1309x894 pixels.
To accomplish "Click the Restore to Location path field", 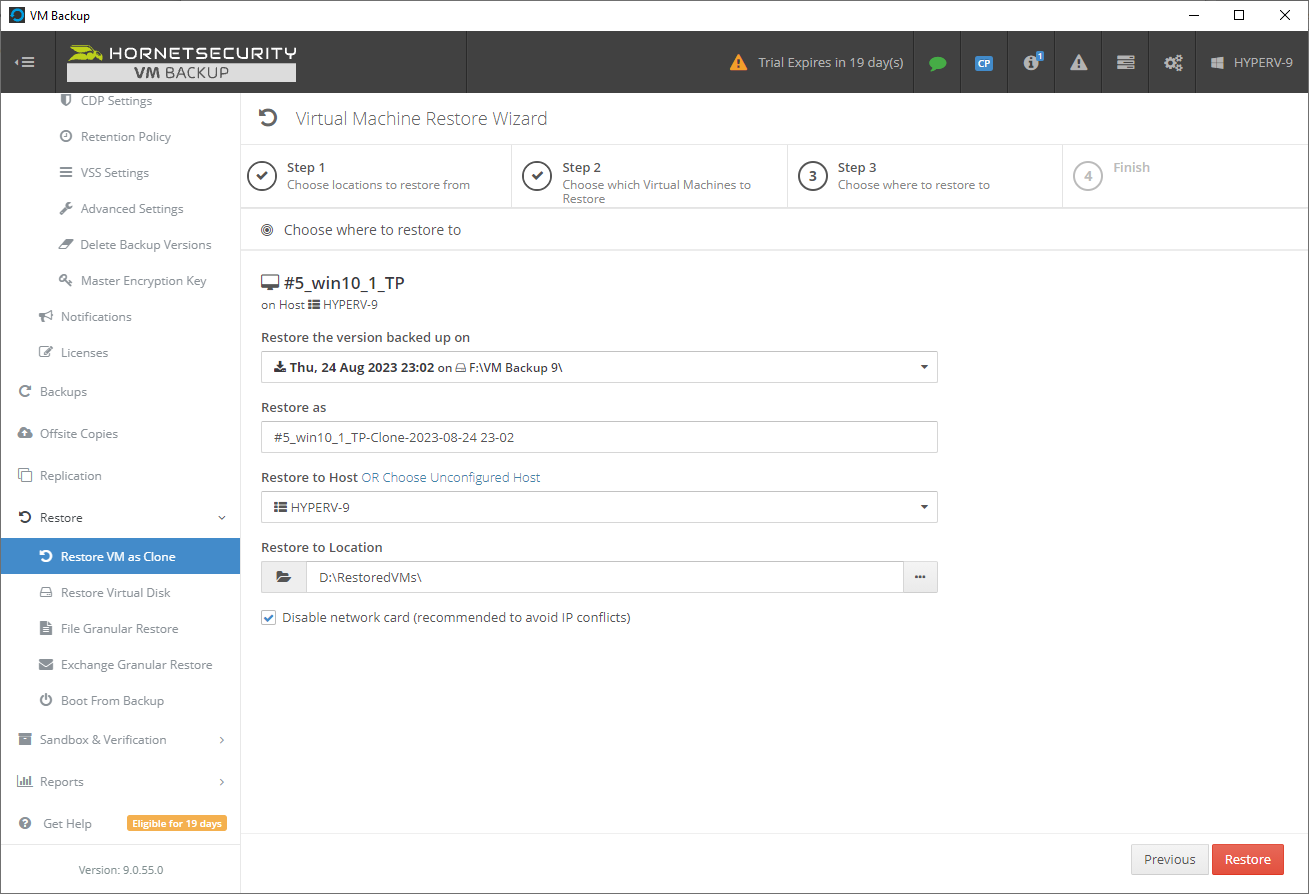I will click(605, 577).
